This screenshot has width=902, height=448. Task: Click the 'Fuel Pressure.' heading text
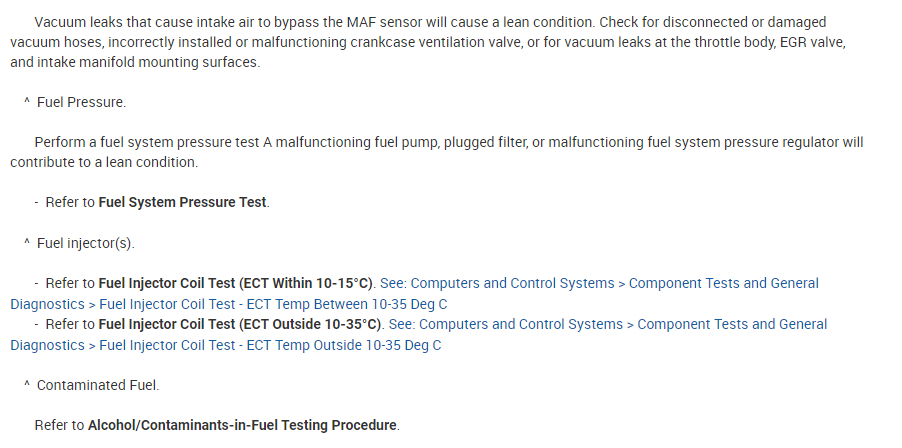click(x=81, y=102)
